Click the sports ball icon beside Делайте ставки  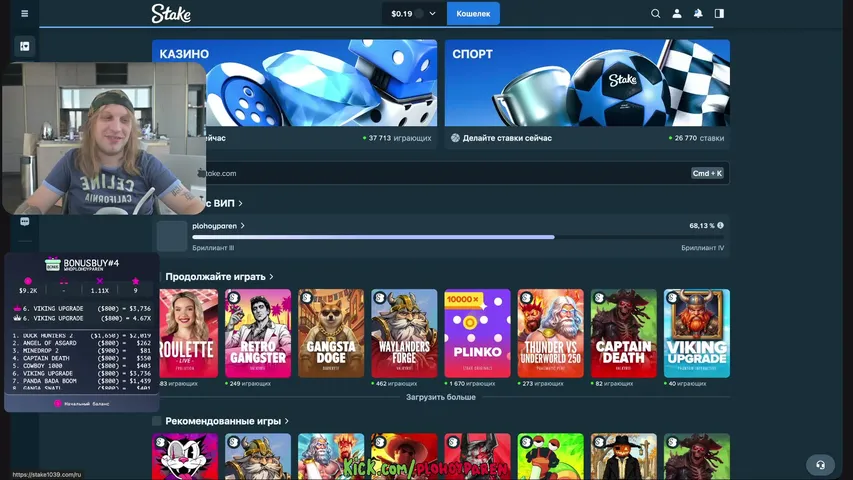[x=455, y=138]
